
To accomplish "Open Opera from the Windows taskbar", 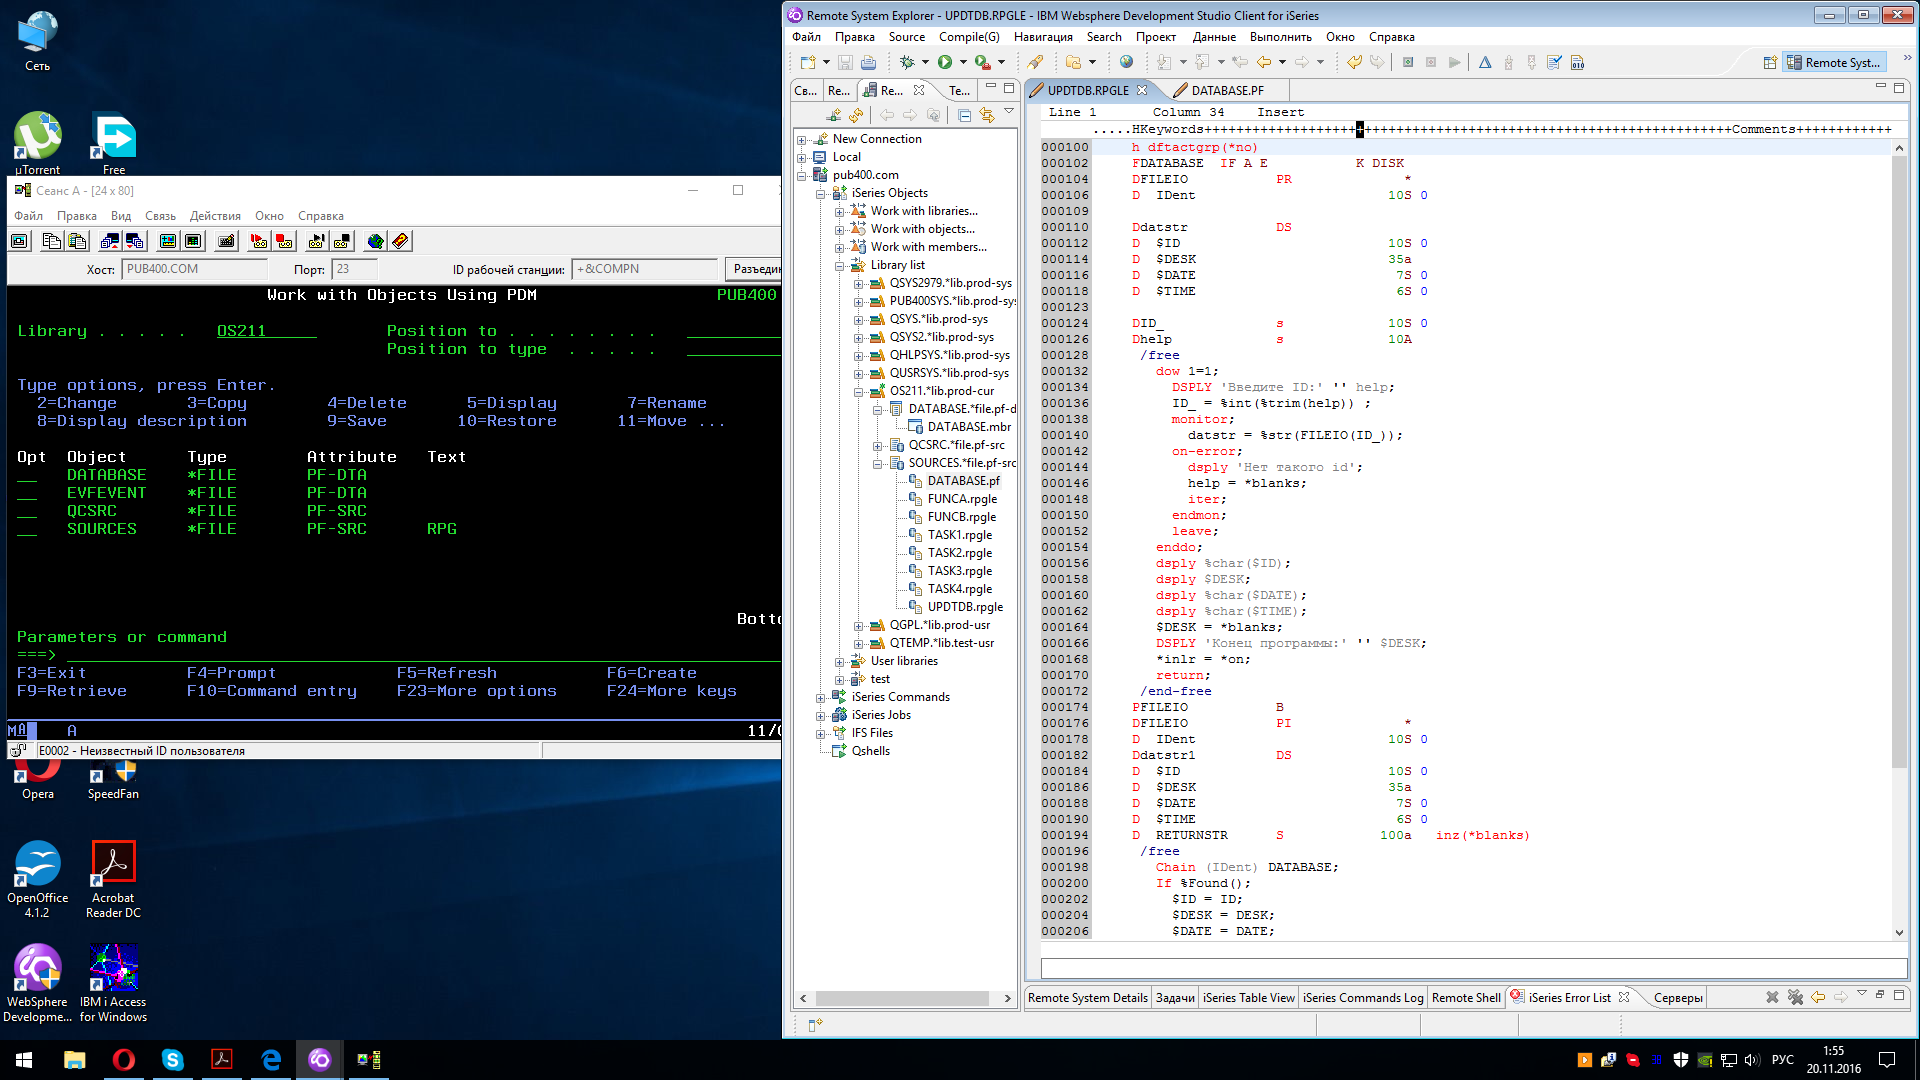I will pyautogui.click(x=123, y=1059).
